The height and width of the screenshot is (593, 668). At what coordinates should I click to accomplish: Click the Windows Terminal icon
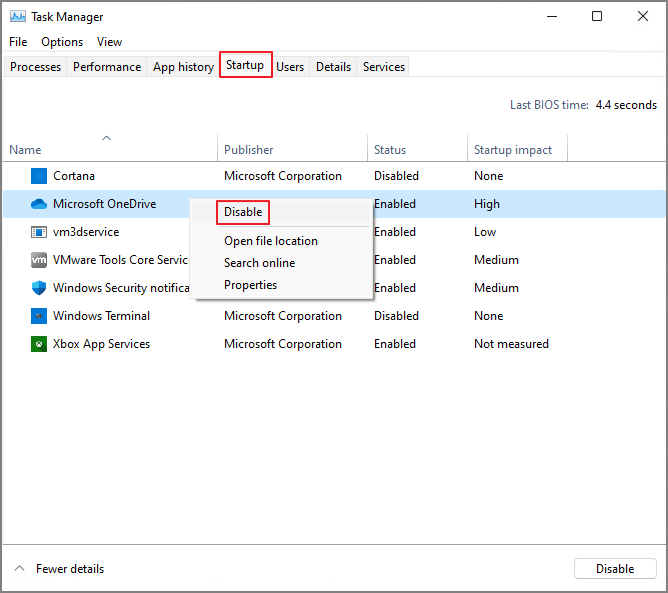[x=39, y=316]
